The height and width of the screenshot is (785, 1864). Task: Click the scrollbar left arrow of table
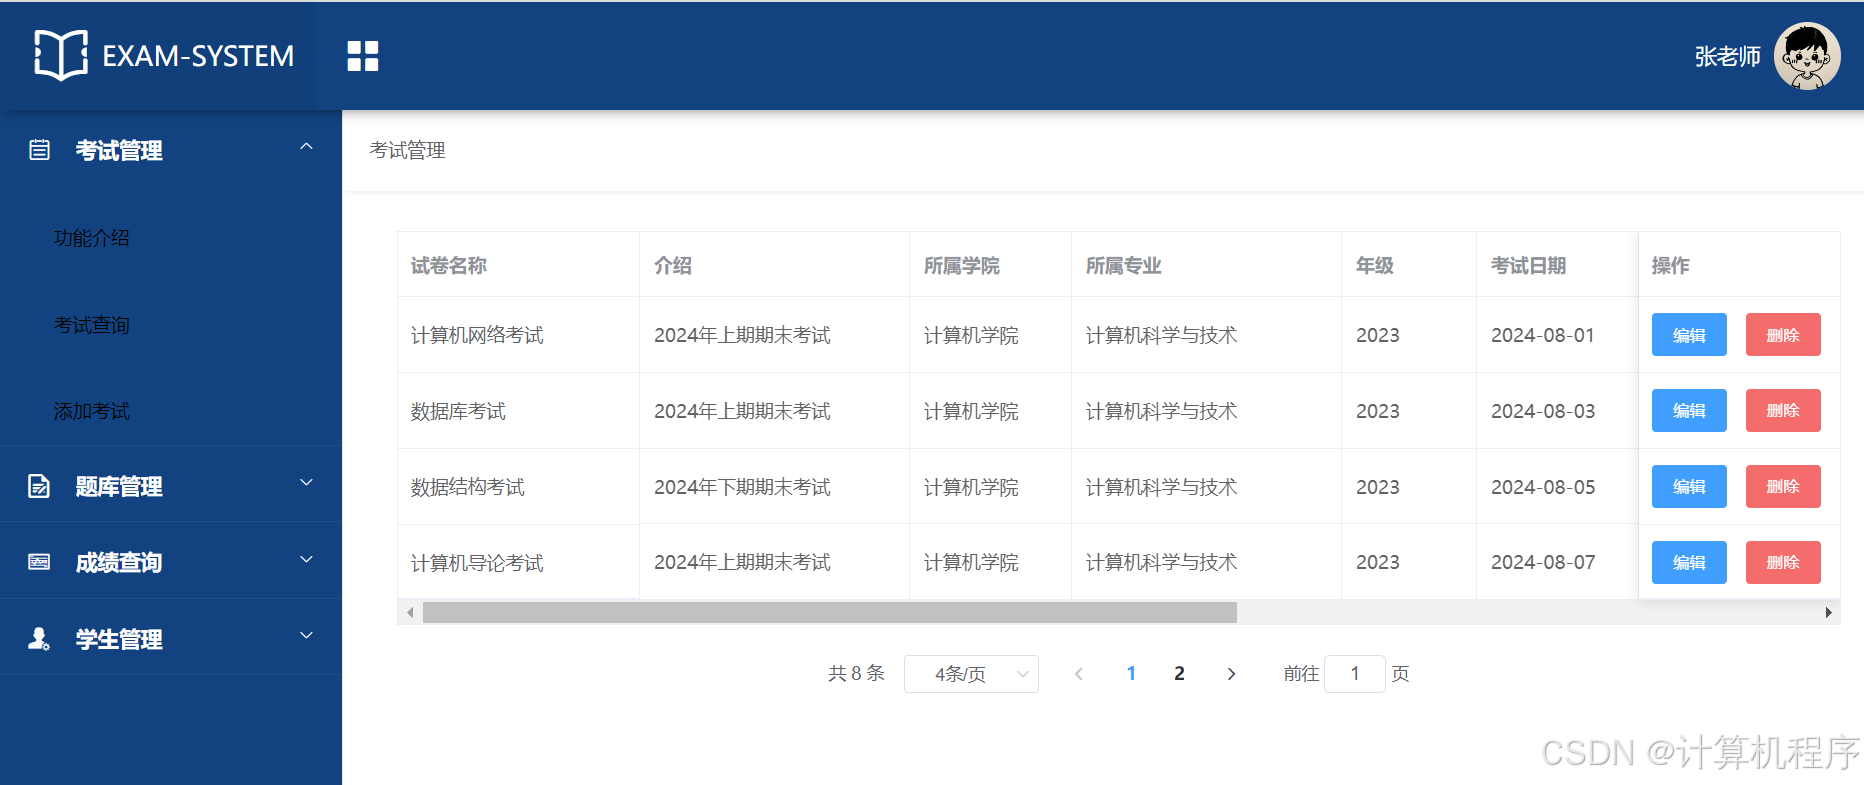pos(410,612)
